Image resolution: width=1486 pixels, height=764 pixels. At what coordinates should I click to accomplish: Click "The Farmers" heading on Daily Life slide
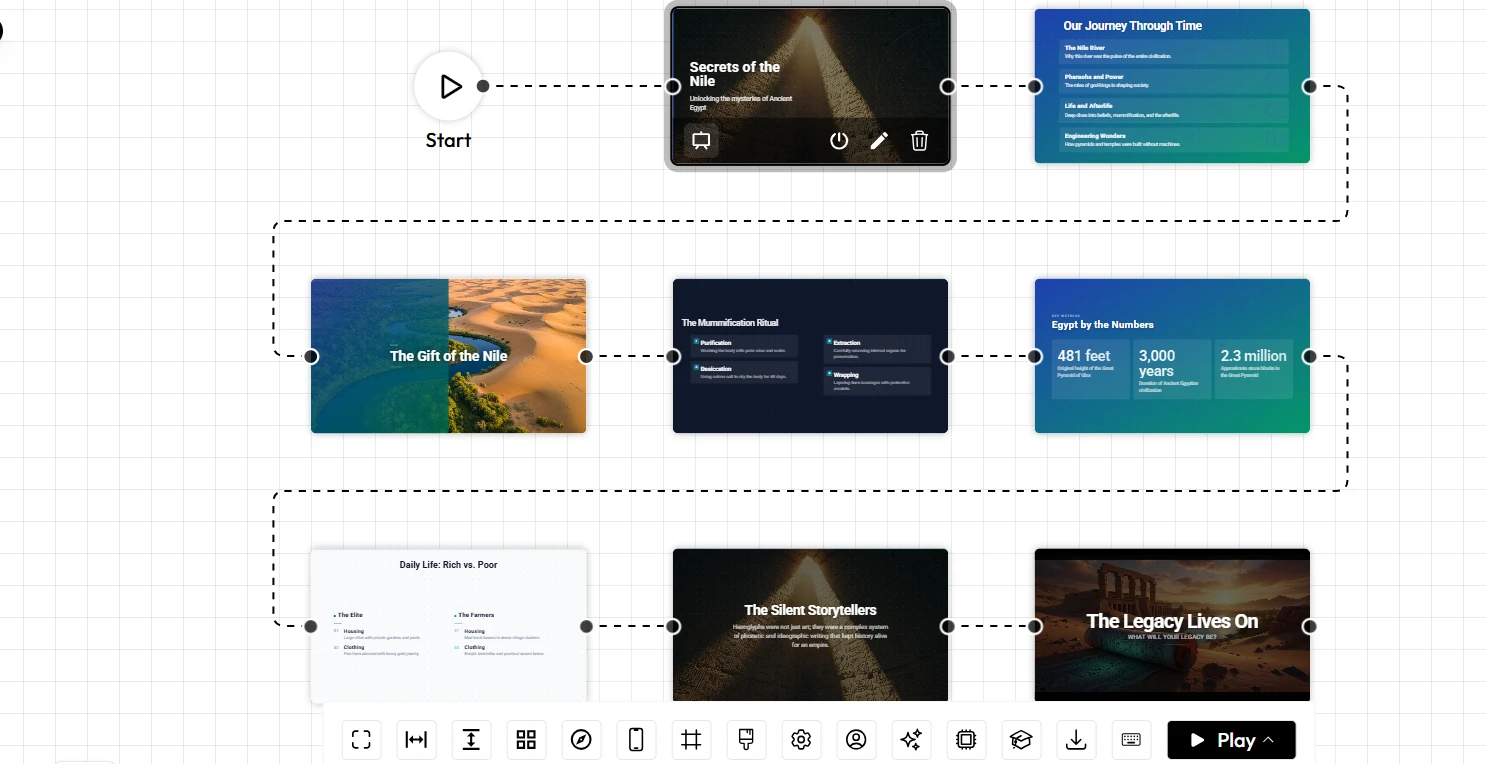point(476,616)
